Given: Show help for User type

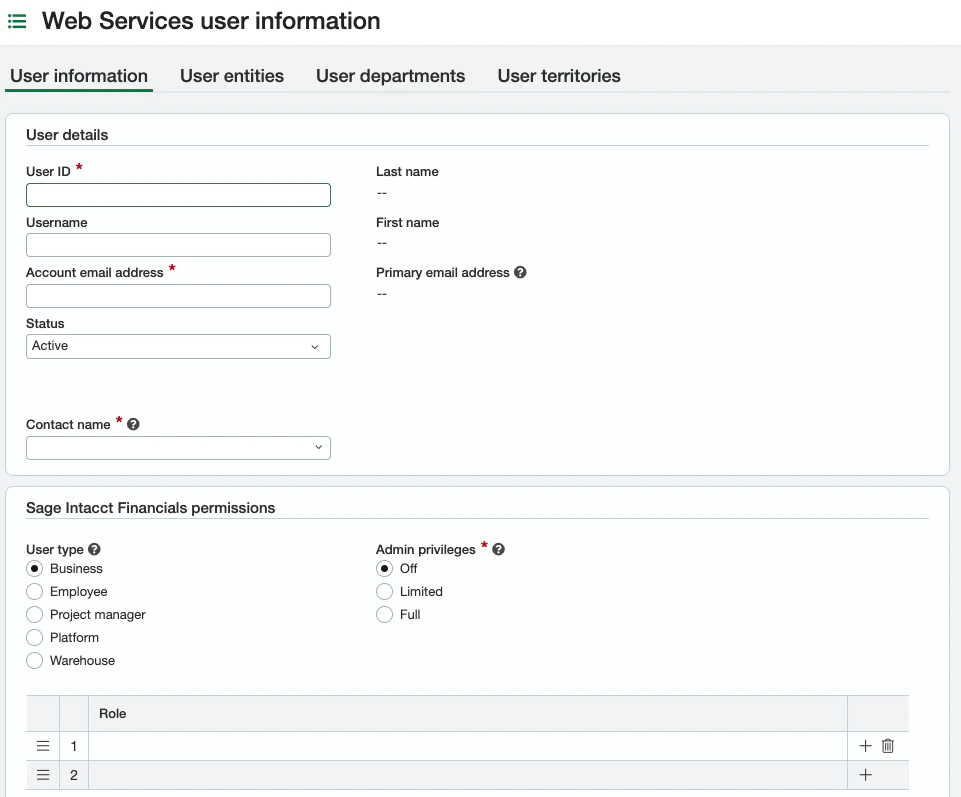Looking at the screenshot, I should (x=94, y=549).
